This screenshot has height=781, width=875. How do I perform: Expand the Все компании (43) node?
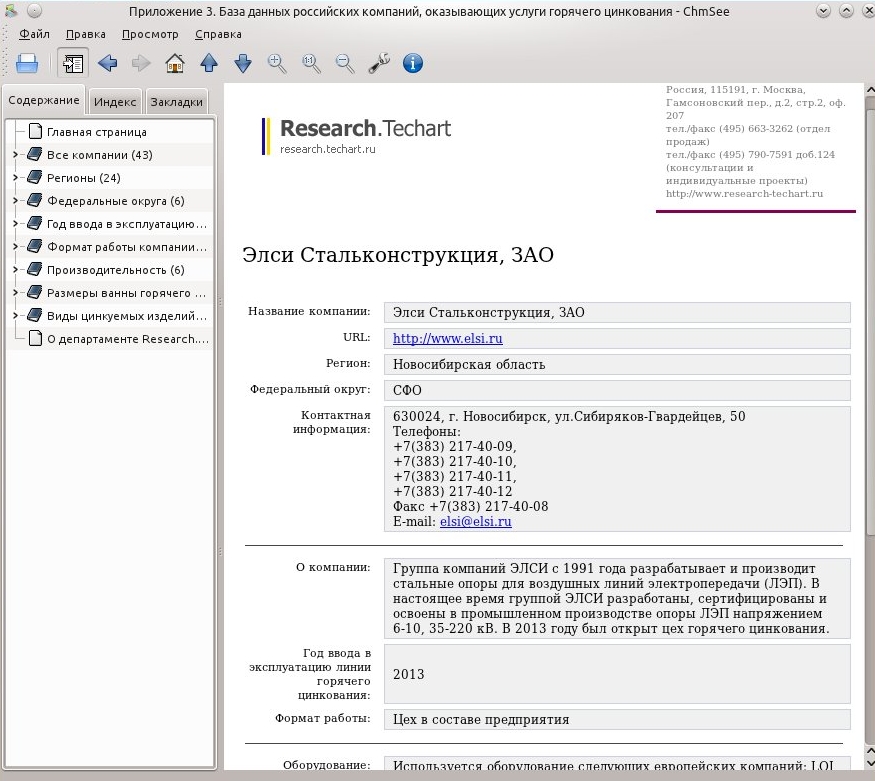[16, 155]
